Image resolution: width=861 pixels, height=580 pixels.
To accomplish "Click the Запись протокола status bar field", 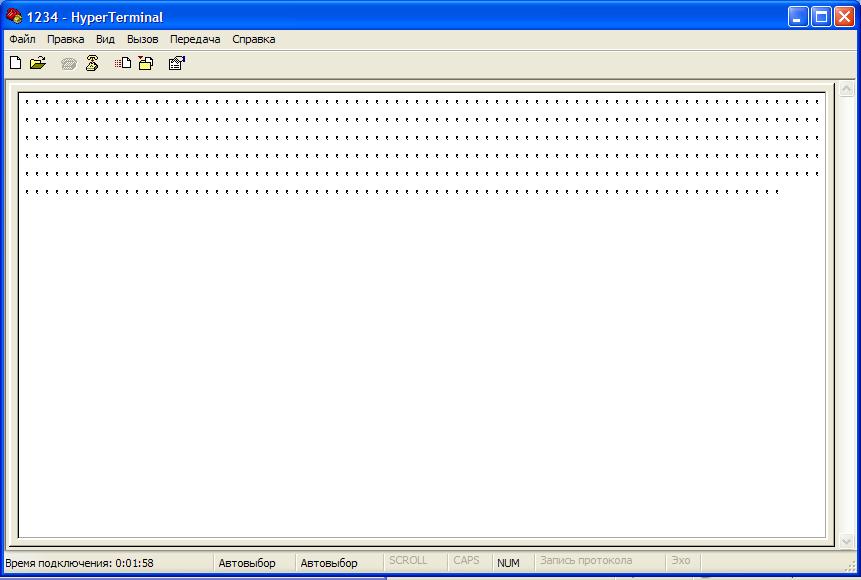I will coord(586,562).
